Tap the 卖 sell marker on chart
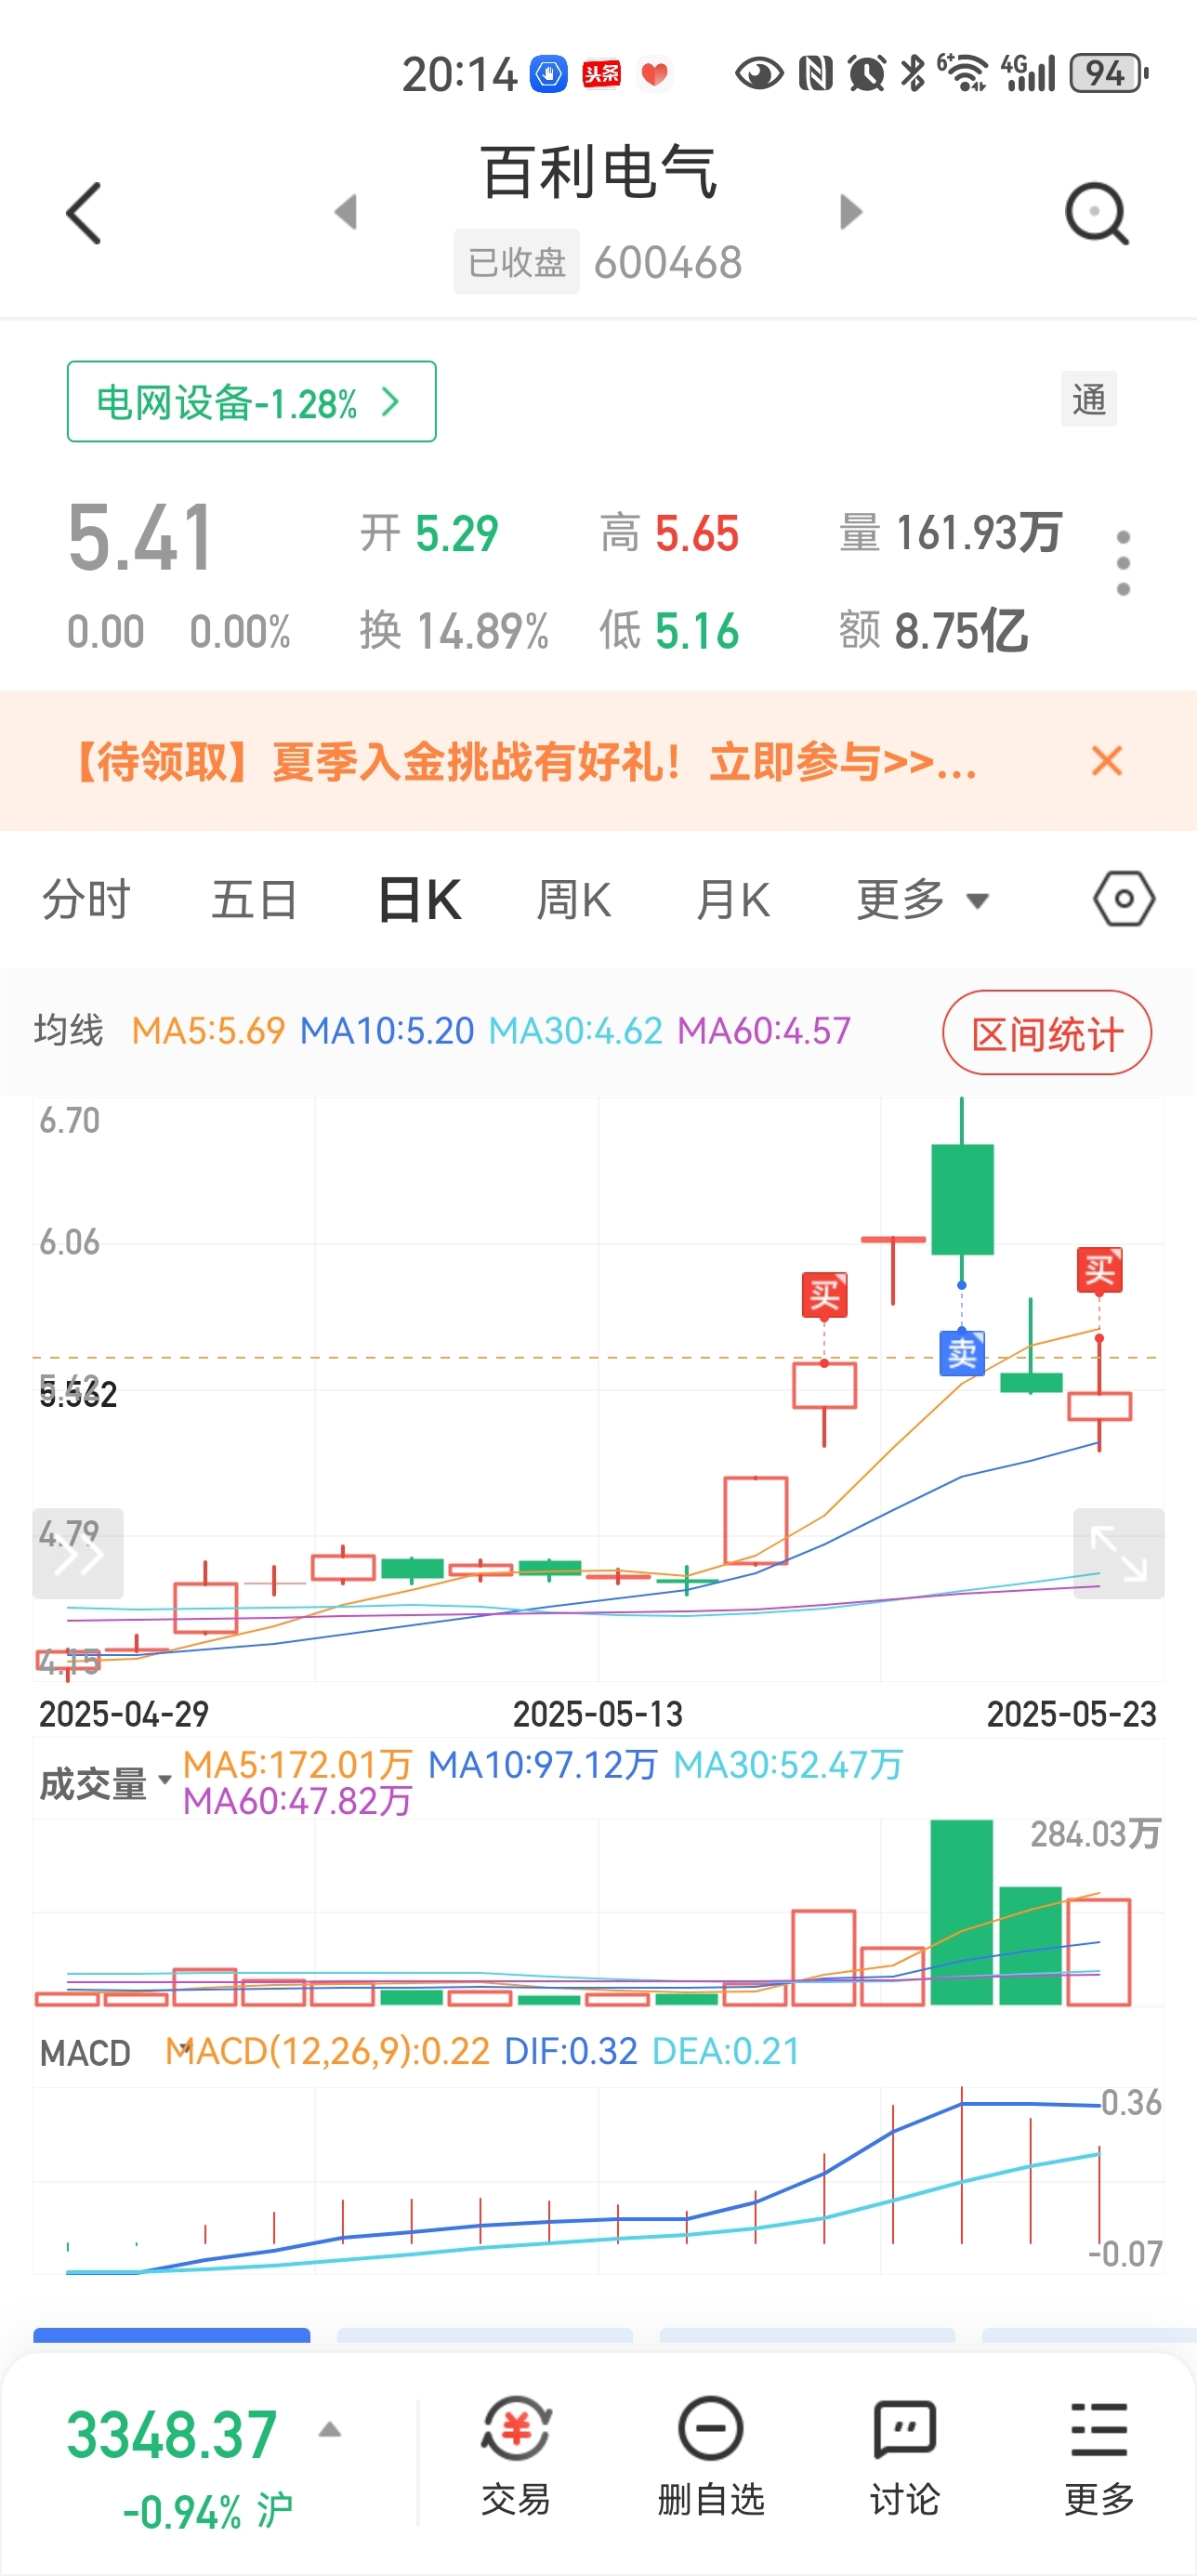This screenshot has height=2576, width=1197. 962,1354
